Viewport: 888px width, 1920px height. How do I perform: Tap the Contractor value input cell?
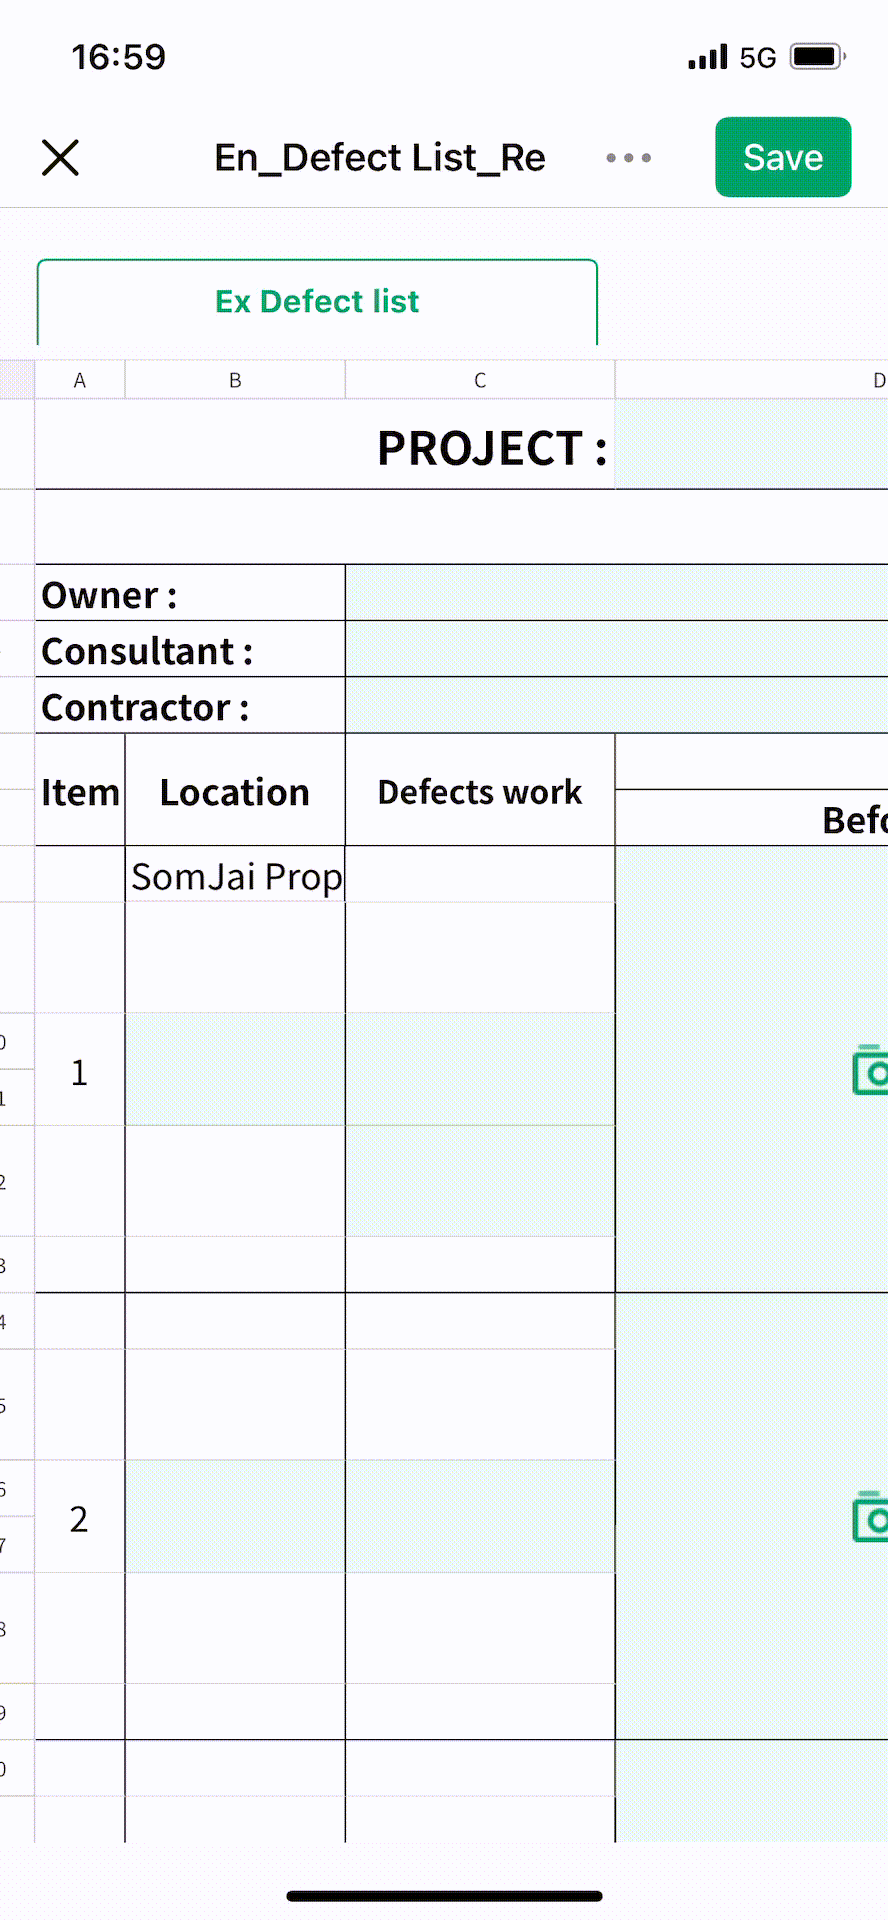click(616, 705)
